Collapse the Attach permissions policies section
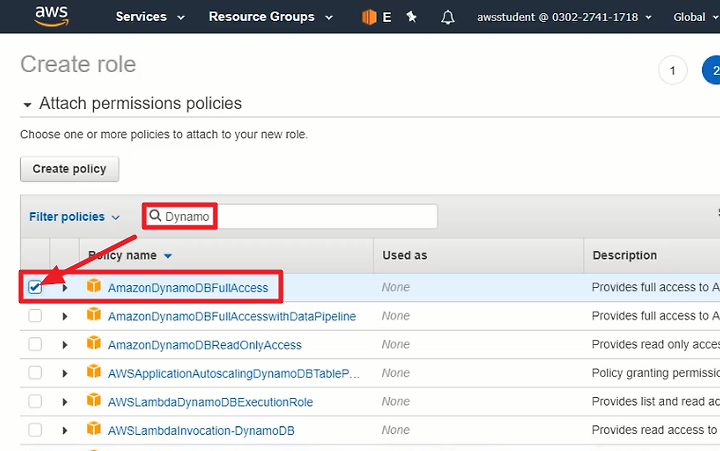Viewport: 720px width, 451px height. click(x=27, y=105)
